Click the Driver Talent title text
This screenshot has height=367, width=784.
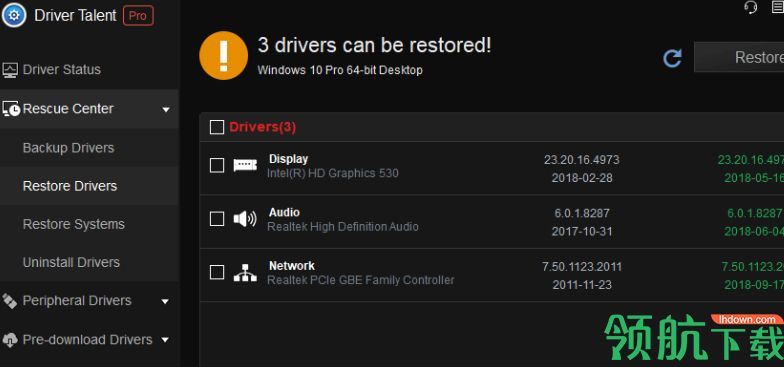click(x=76, y=16)
